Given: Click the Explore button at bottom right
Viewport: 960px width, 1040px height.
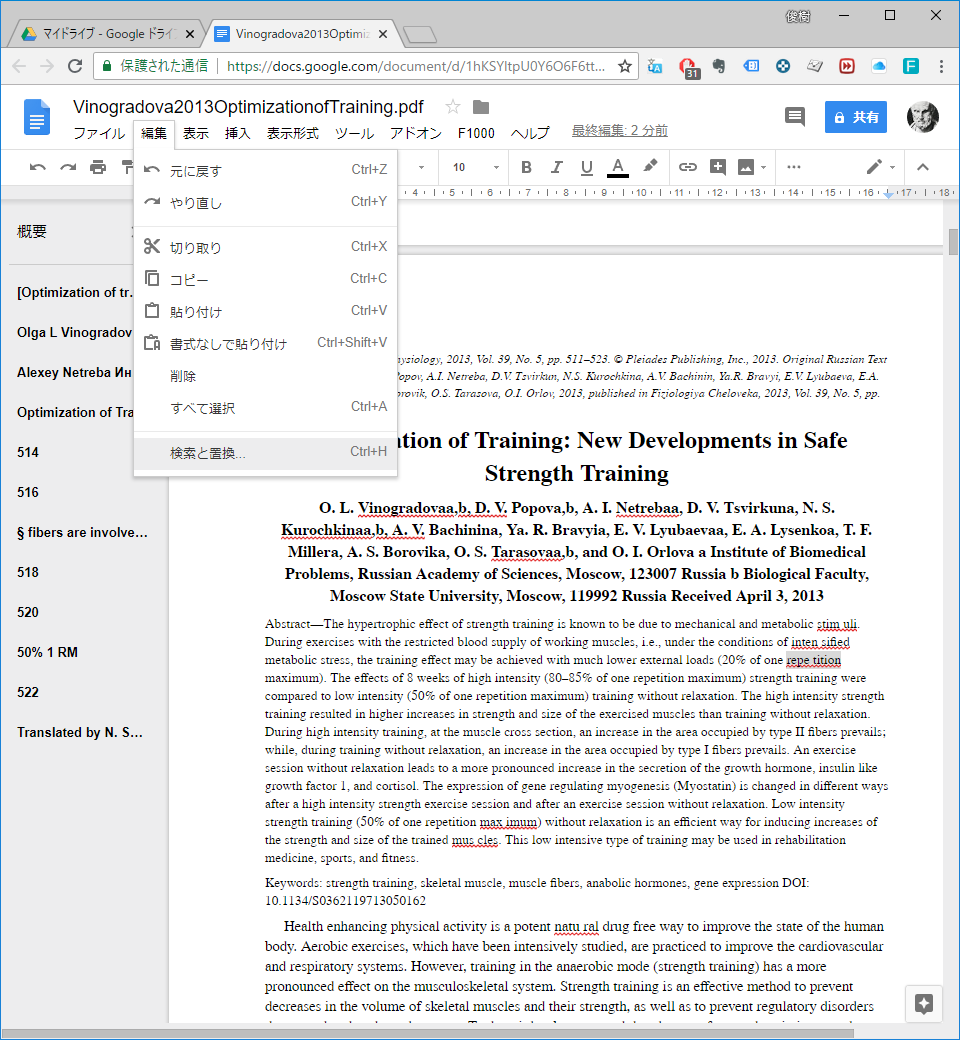Looking at the screenshot, I should click(924, 1004).
